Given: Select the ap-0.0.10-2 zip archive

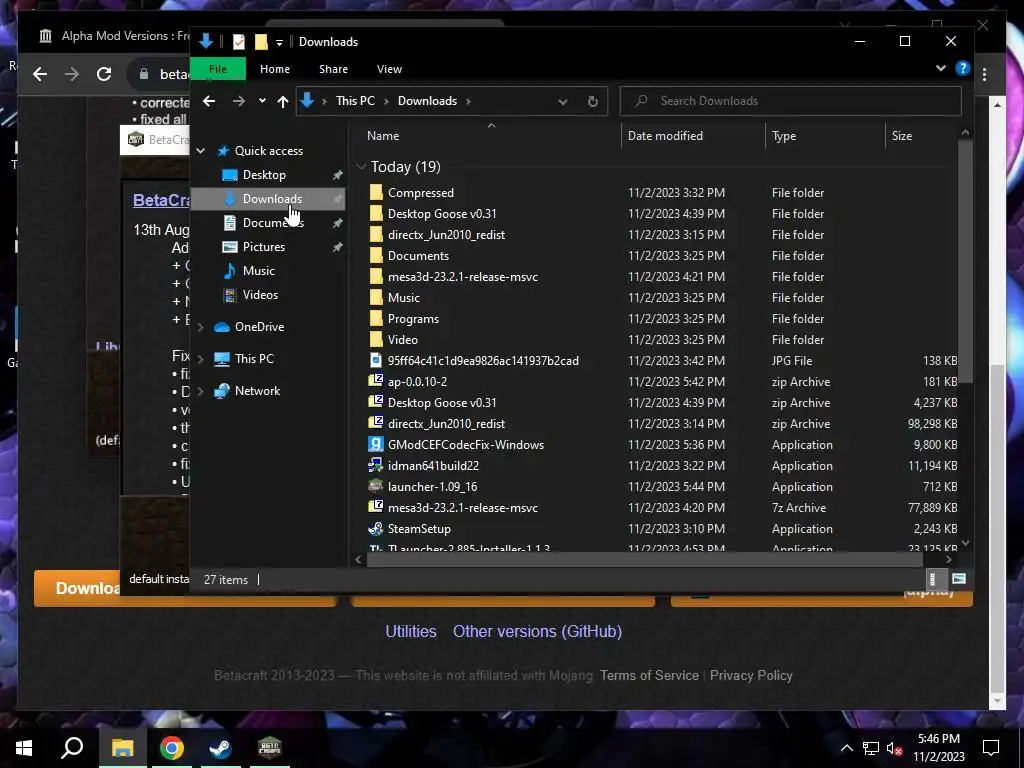Looking at the screenshot, I should click(417, 381).
